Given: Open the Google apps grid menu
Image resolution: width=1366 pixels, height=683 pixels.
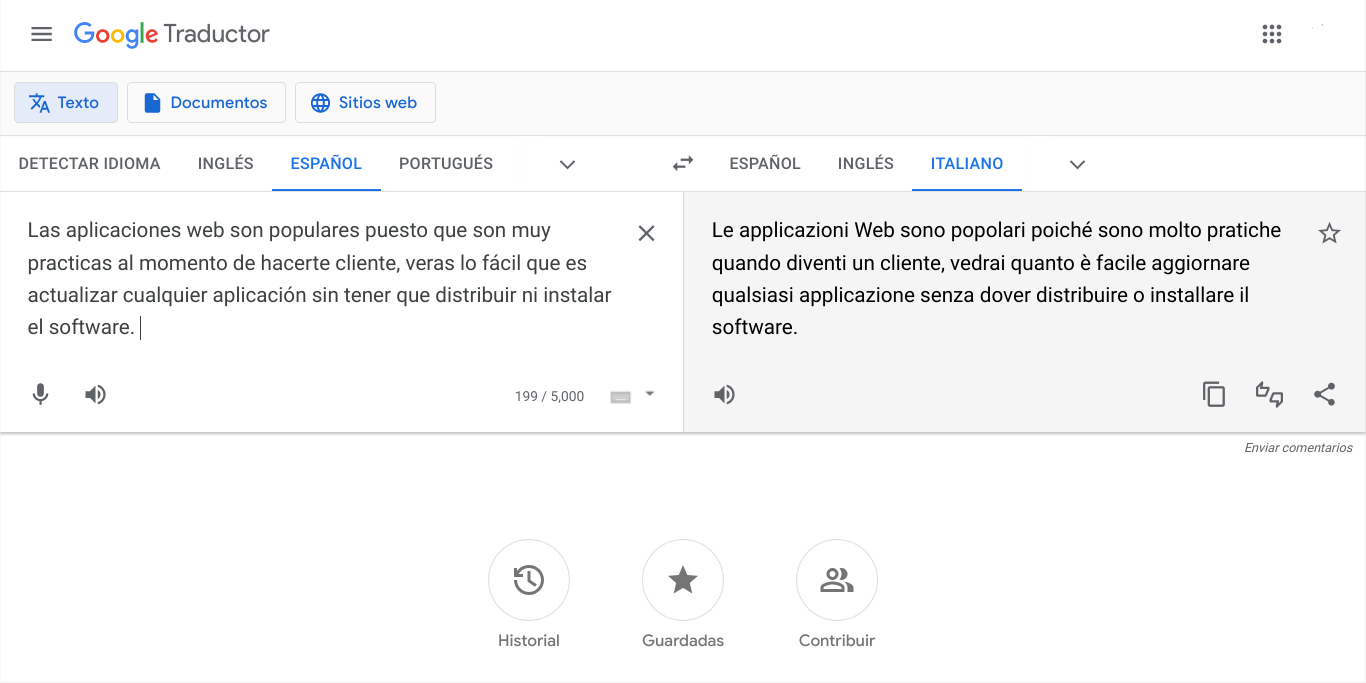Looking at the screenshot, I should (x=1272, y=33).
